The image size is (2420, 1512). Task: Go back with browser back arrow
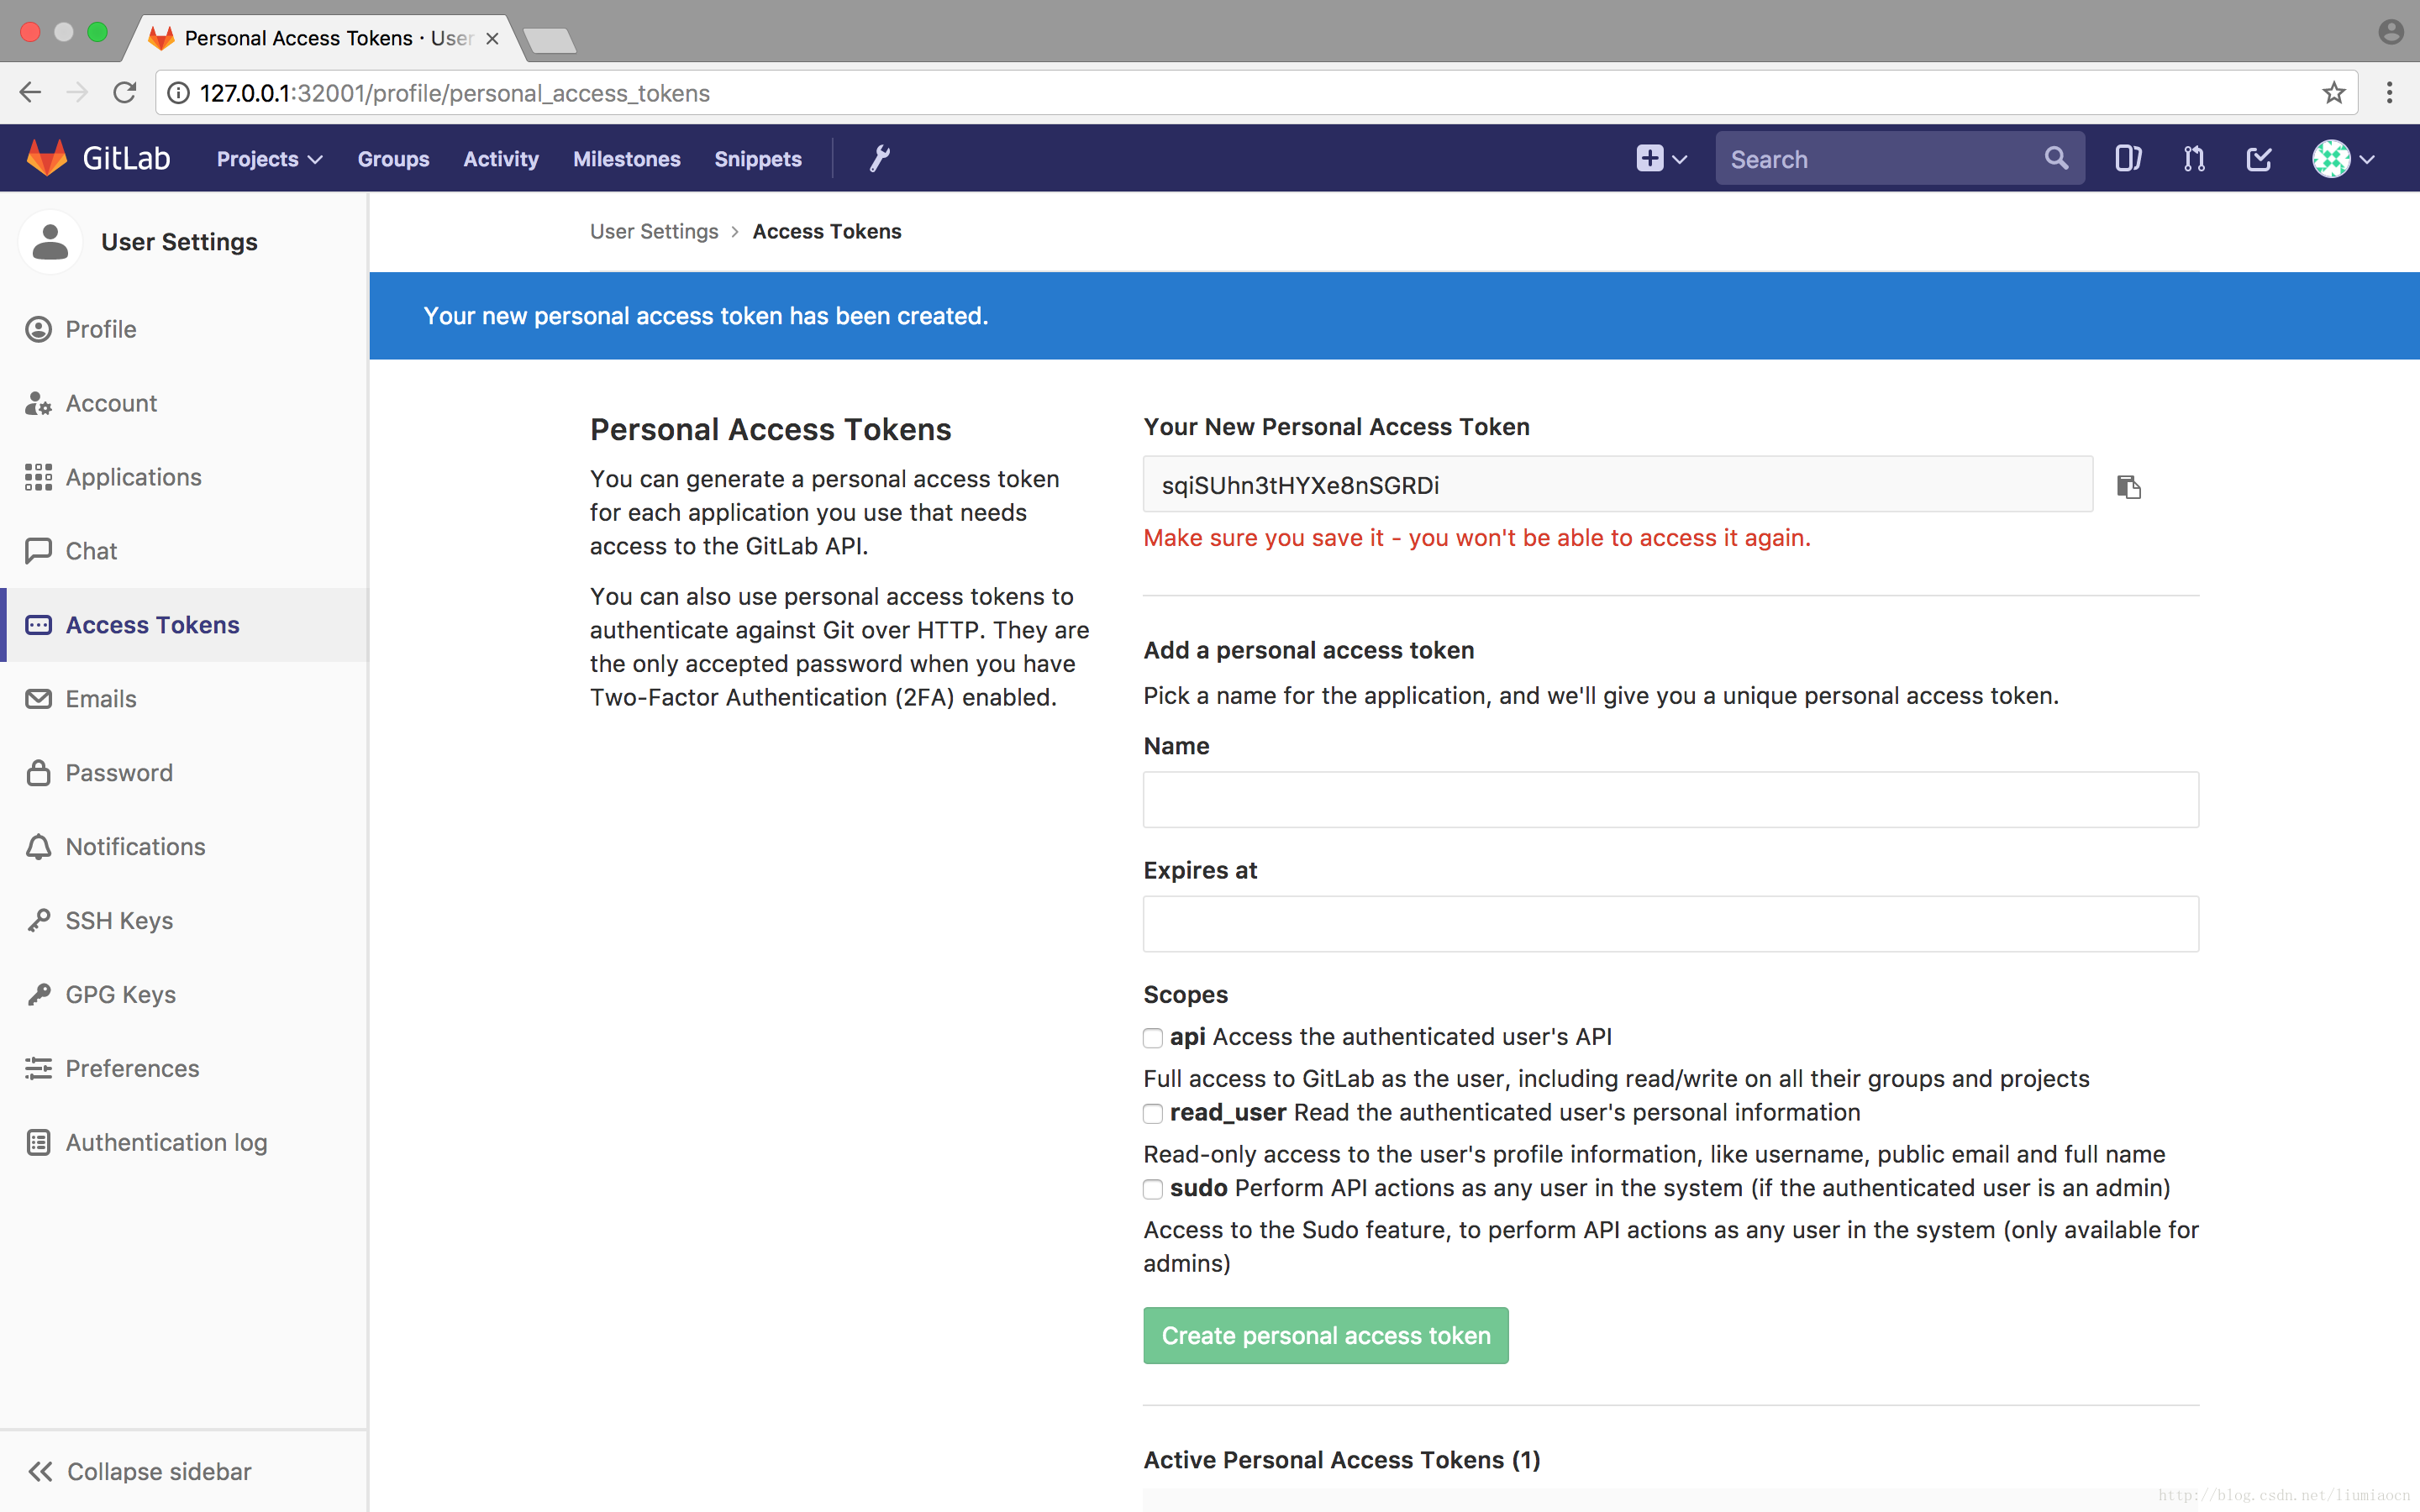[30, 93]
